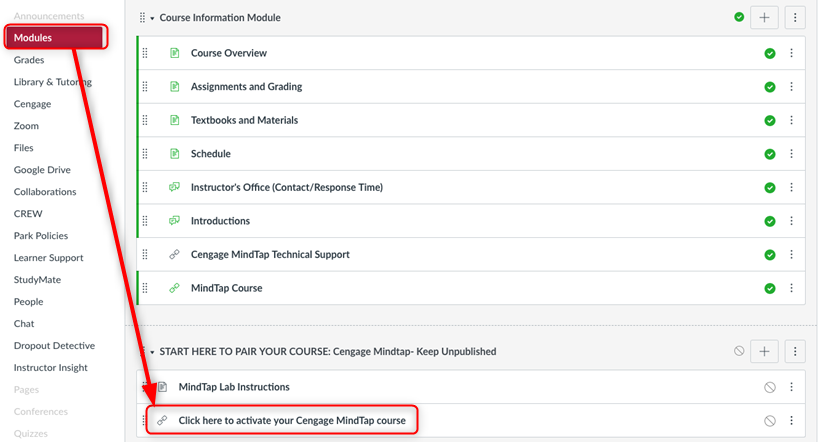Click the link icon beside Click here to activate
The width and height of the screenshot is (826, 442).
162,420
